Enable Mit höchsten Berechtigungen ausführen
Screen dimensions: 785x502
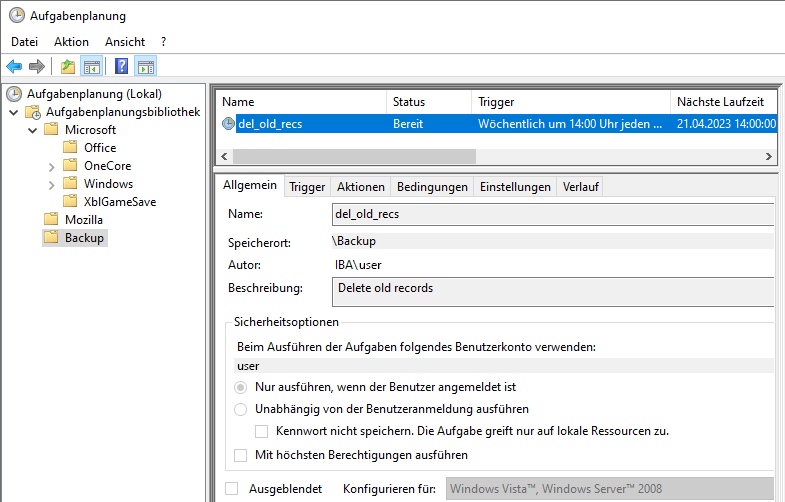[241, 455]
